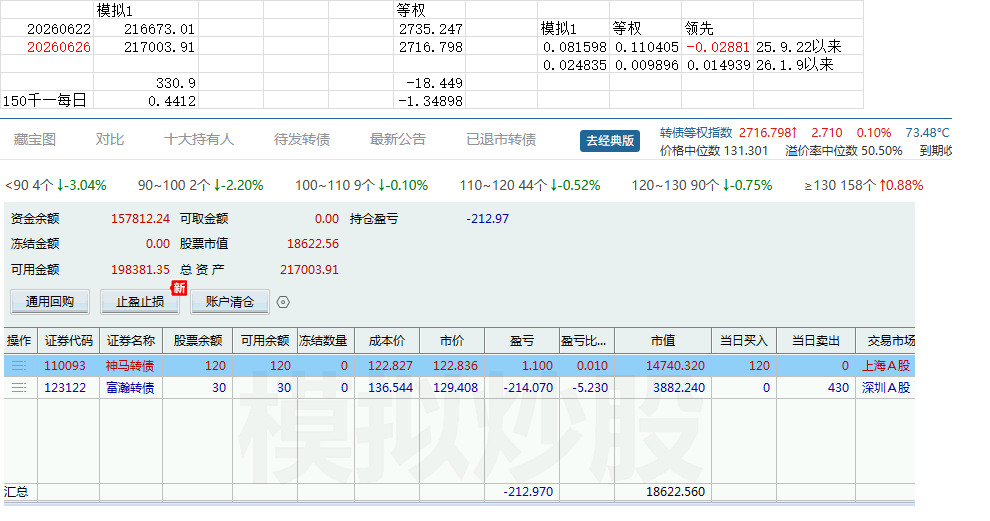Screen dimensions: 990x521
Task: Select spreadsheet cell 2735.247
Action: point(429,28)
